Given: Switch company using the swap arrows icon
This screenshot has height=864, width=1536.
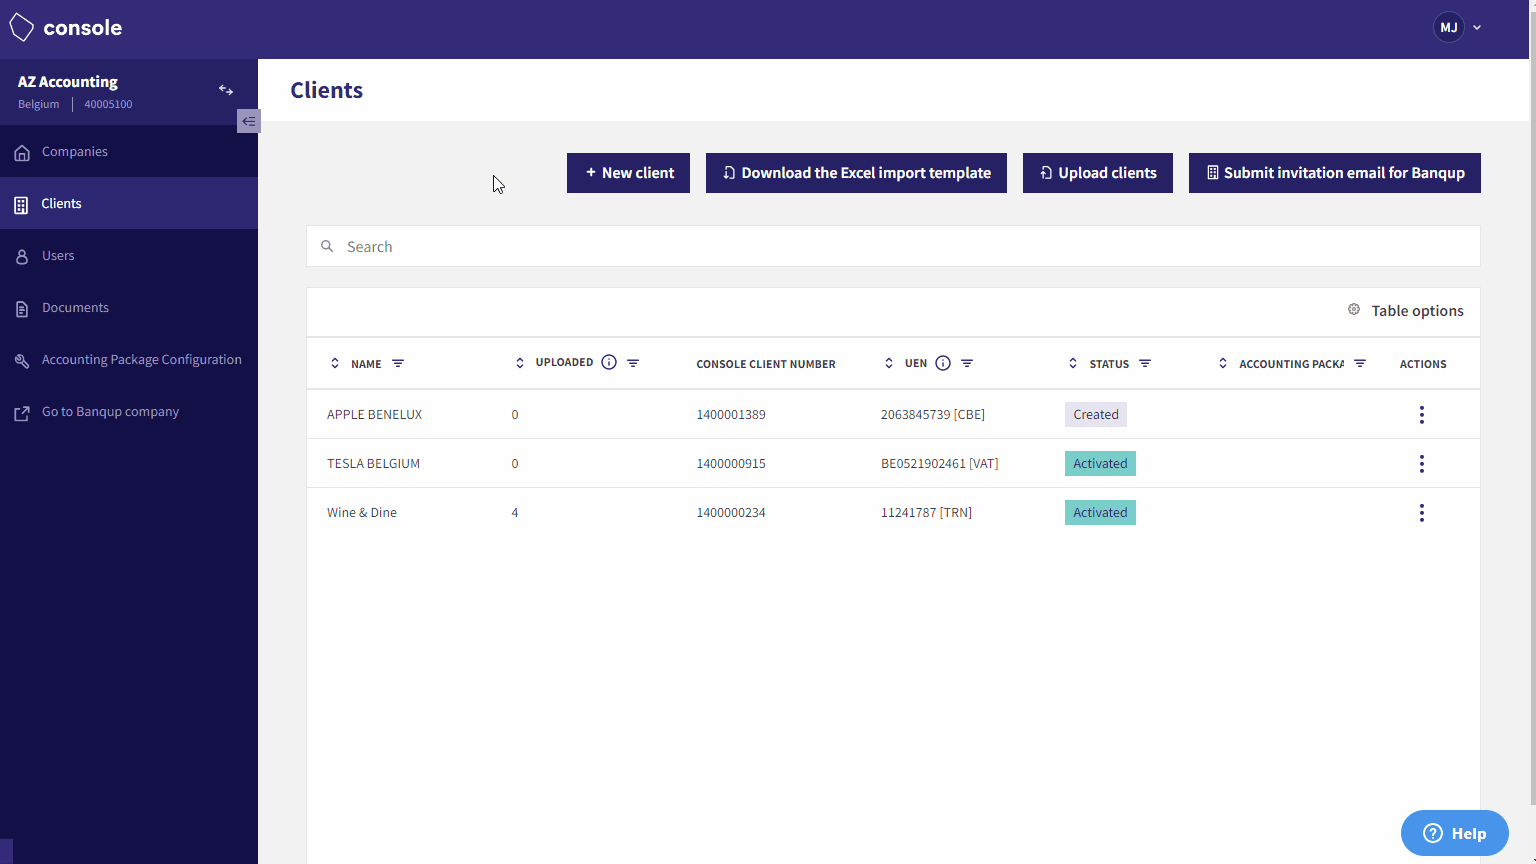Looking at the screenshot, I should click(x=226, y=90).
